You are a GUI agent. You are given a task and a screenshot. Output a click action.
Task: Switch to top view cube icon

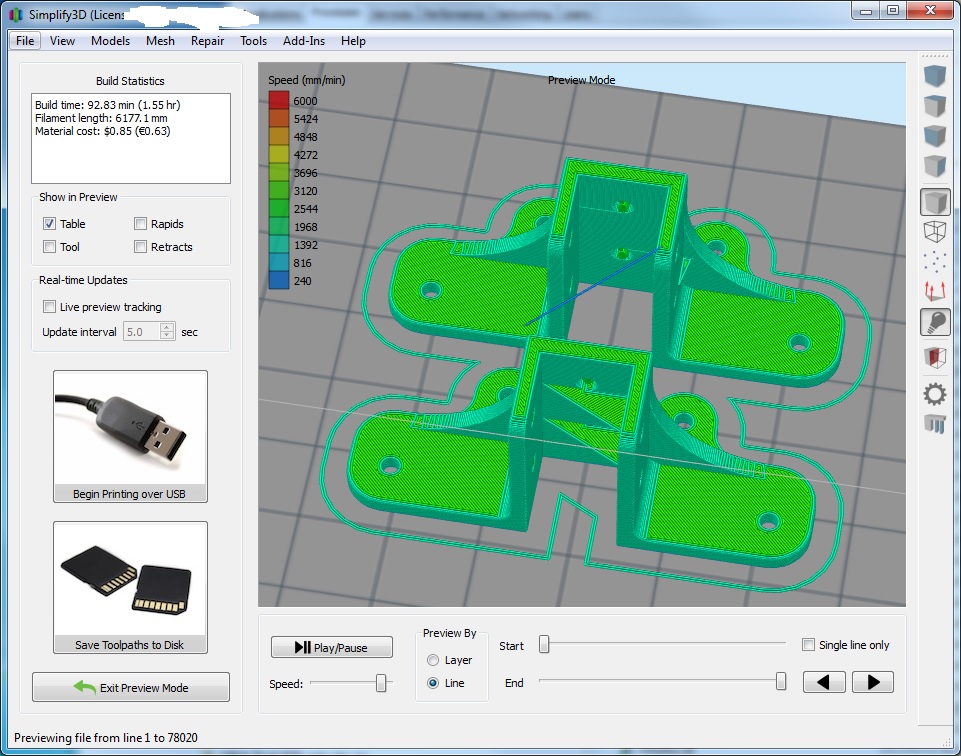(935, 106)
